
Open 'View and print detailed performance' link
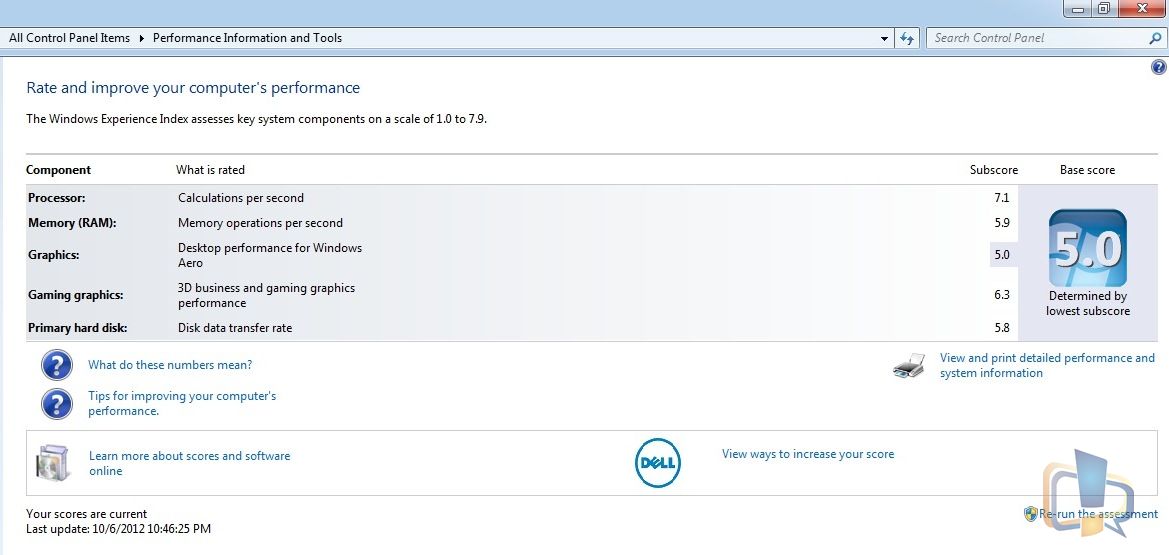tap(1047, 366)
